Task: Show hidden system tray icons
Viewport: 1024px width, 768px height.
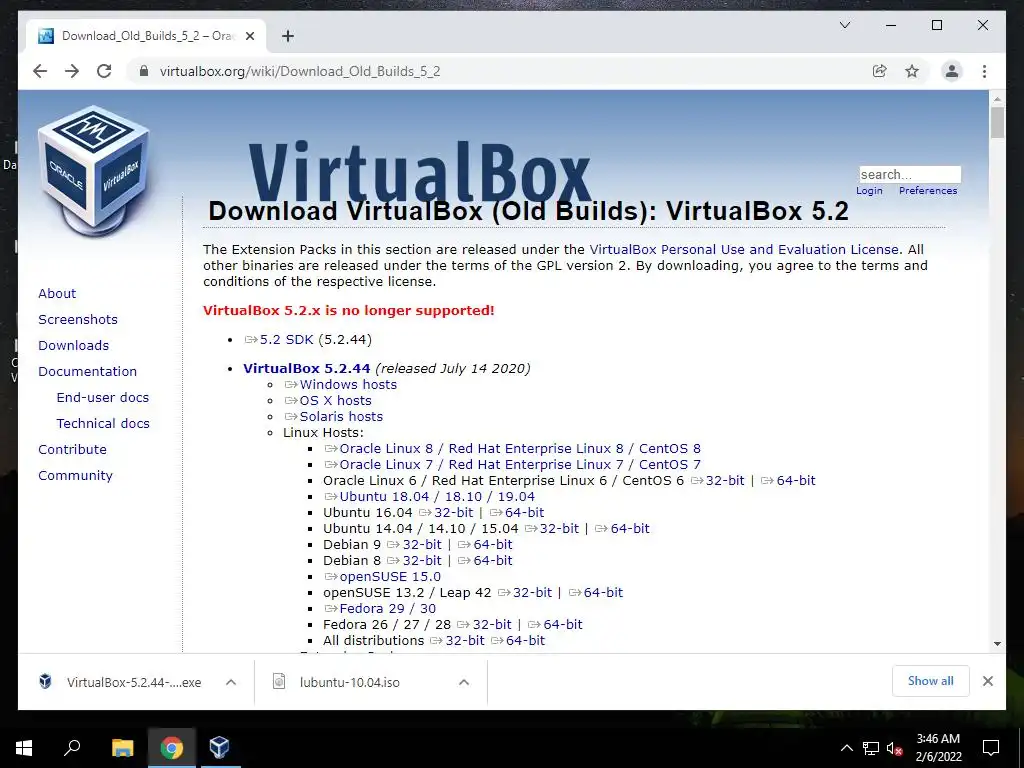Action: (x=846, y=748)
